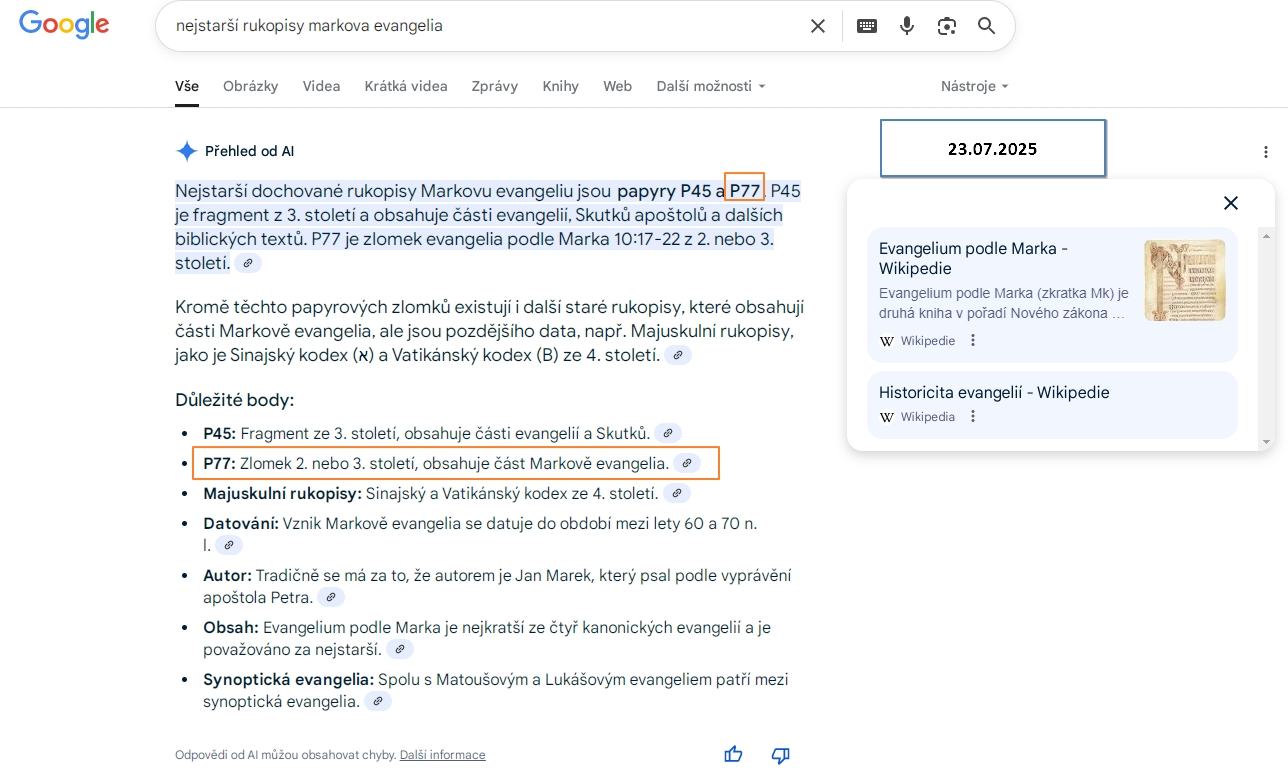Open the Evangelium podle Marka - Wikipedie link
The image size is (1288, 773).
(x=973, y=258)
